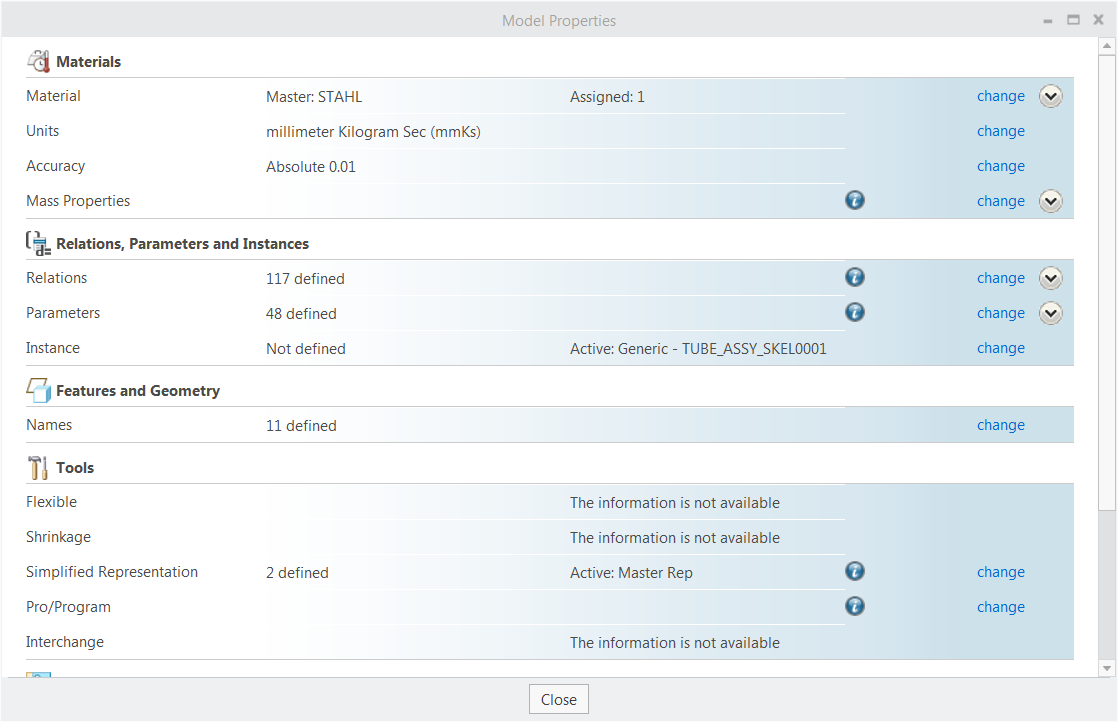Image resolution: width=1118 pixels, height=722 pixels.
Task: Click the Features and Geometry section icon
Action: click(38, 390)
